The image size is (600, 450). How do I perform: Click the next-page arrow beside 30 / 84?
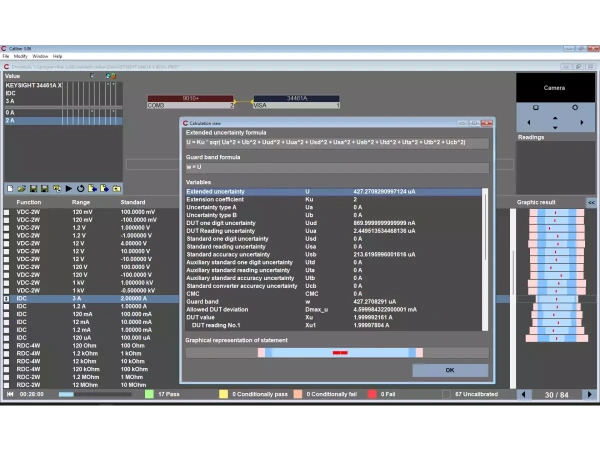point(589,394)
